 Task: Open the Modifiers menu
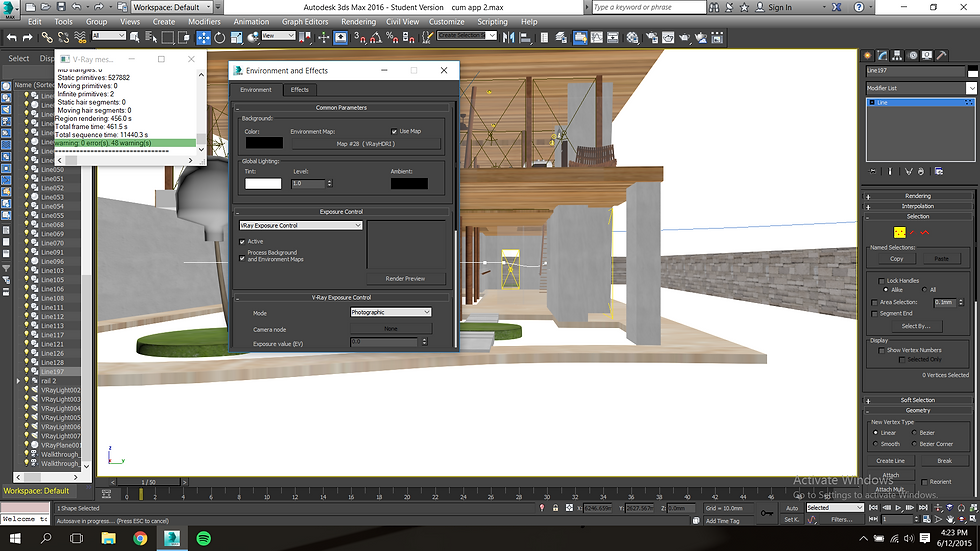pos(204,21)
